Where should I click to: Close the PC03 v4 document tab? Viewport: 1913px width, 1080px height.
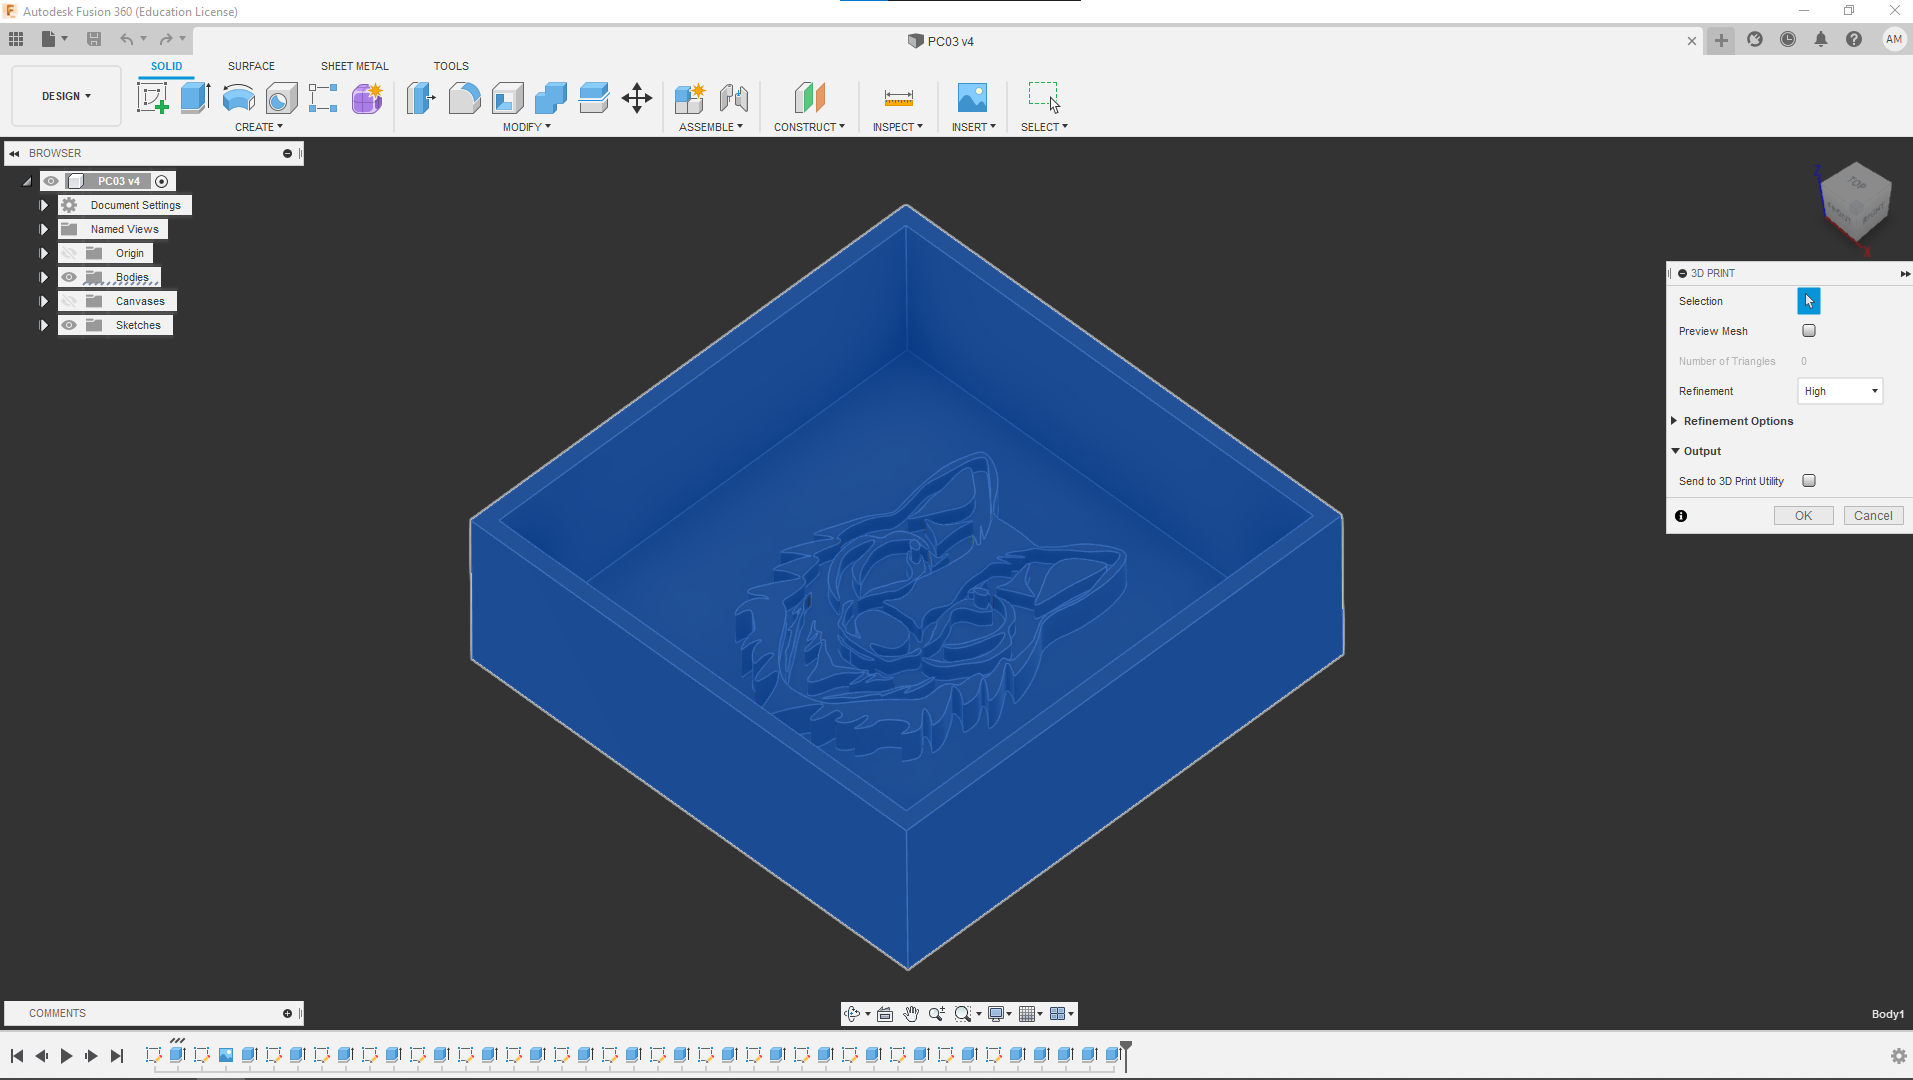coord(1692,41)
